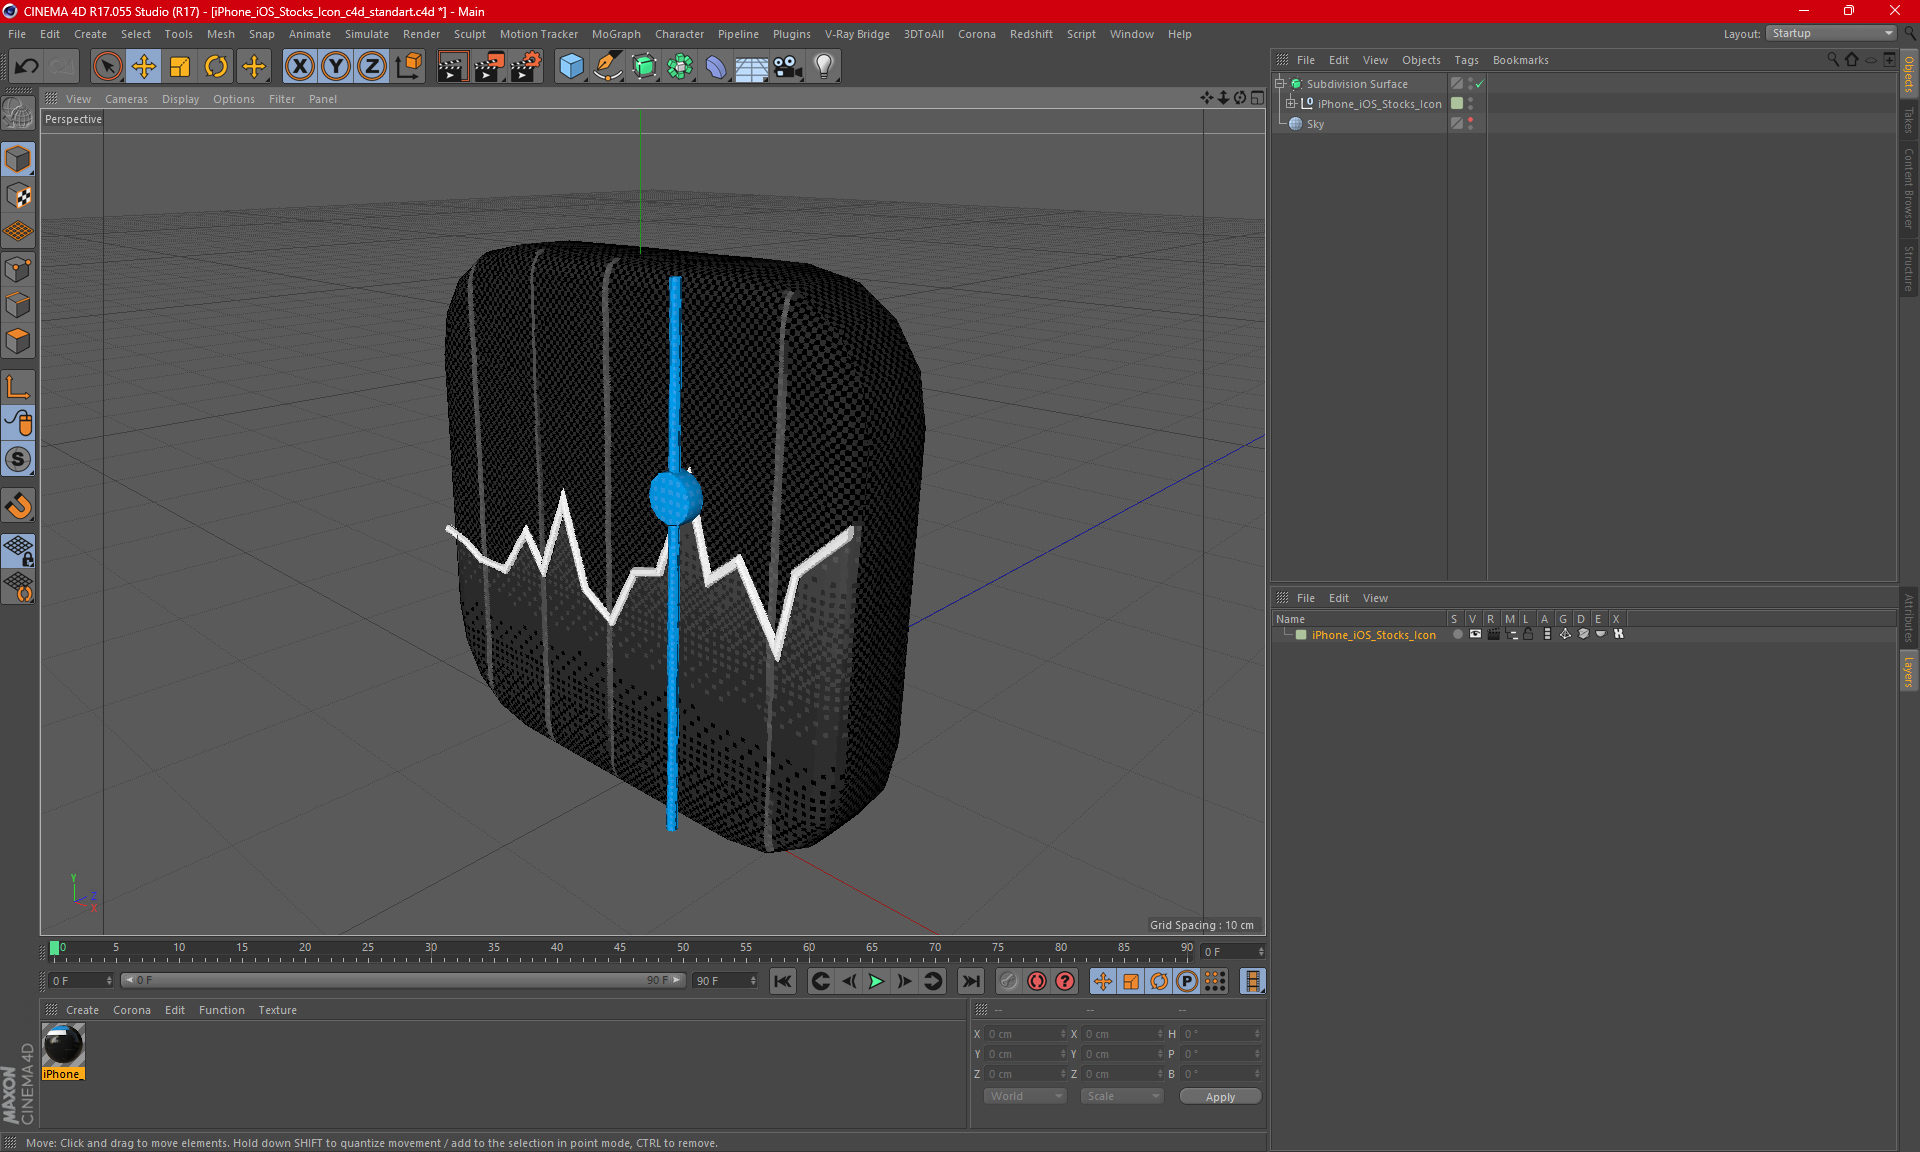Click the Apply button
Screen dimensions: 1920x1152
click(1220, 1097)
